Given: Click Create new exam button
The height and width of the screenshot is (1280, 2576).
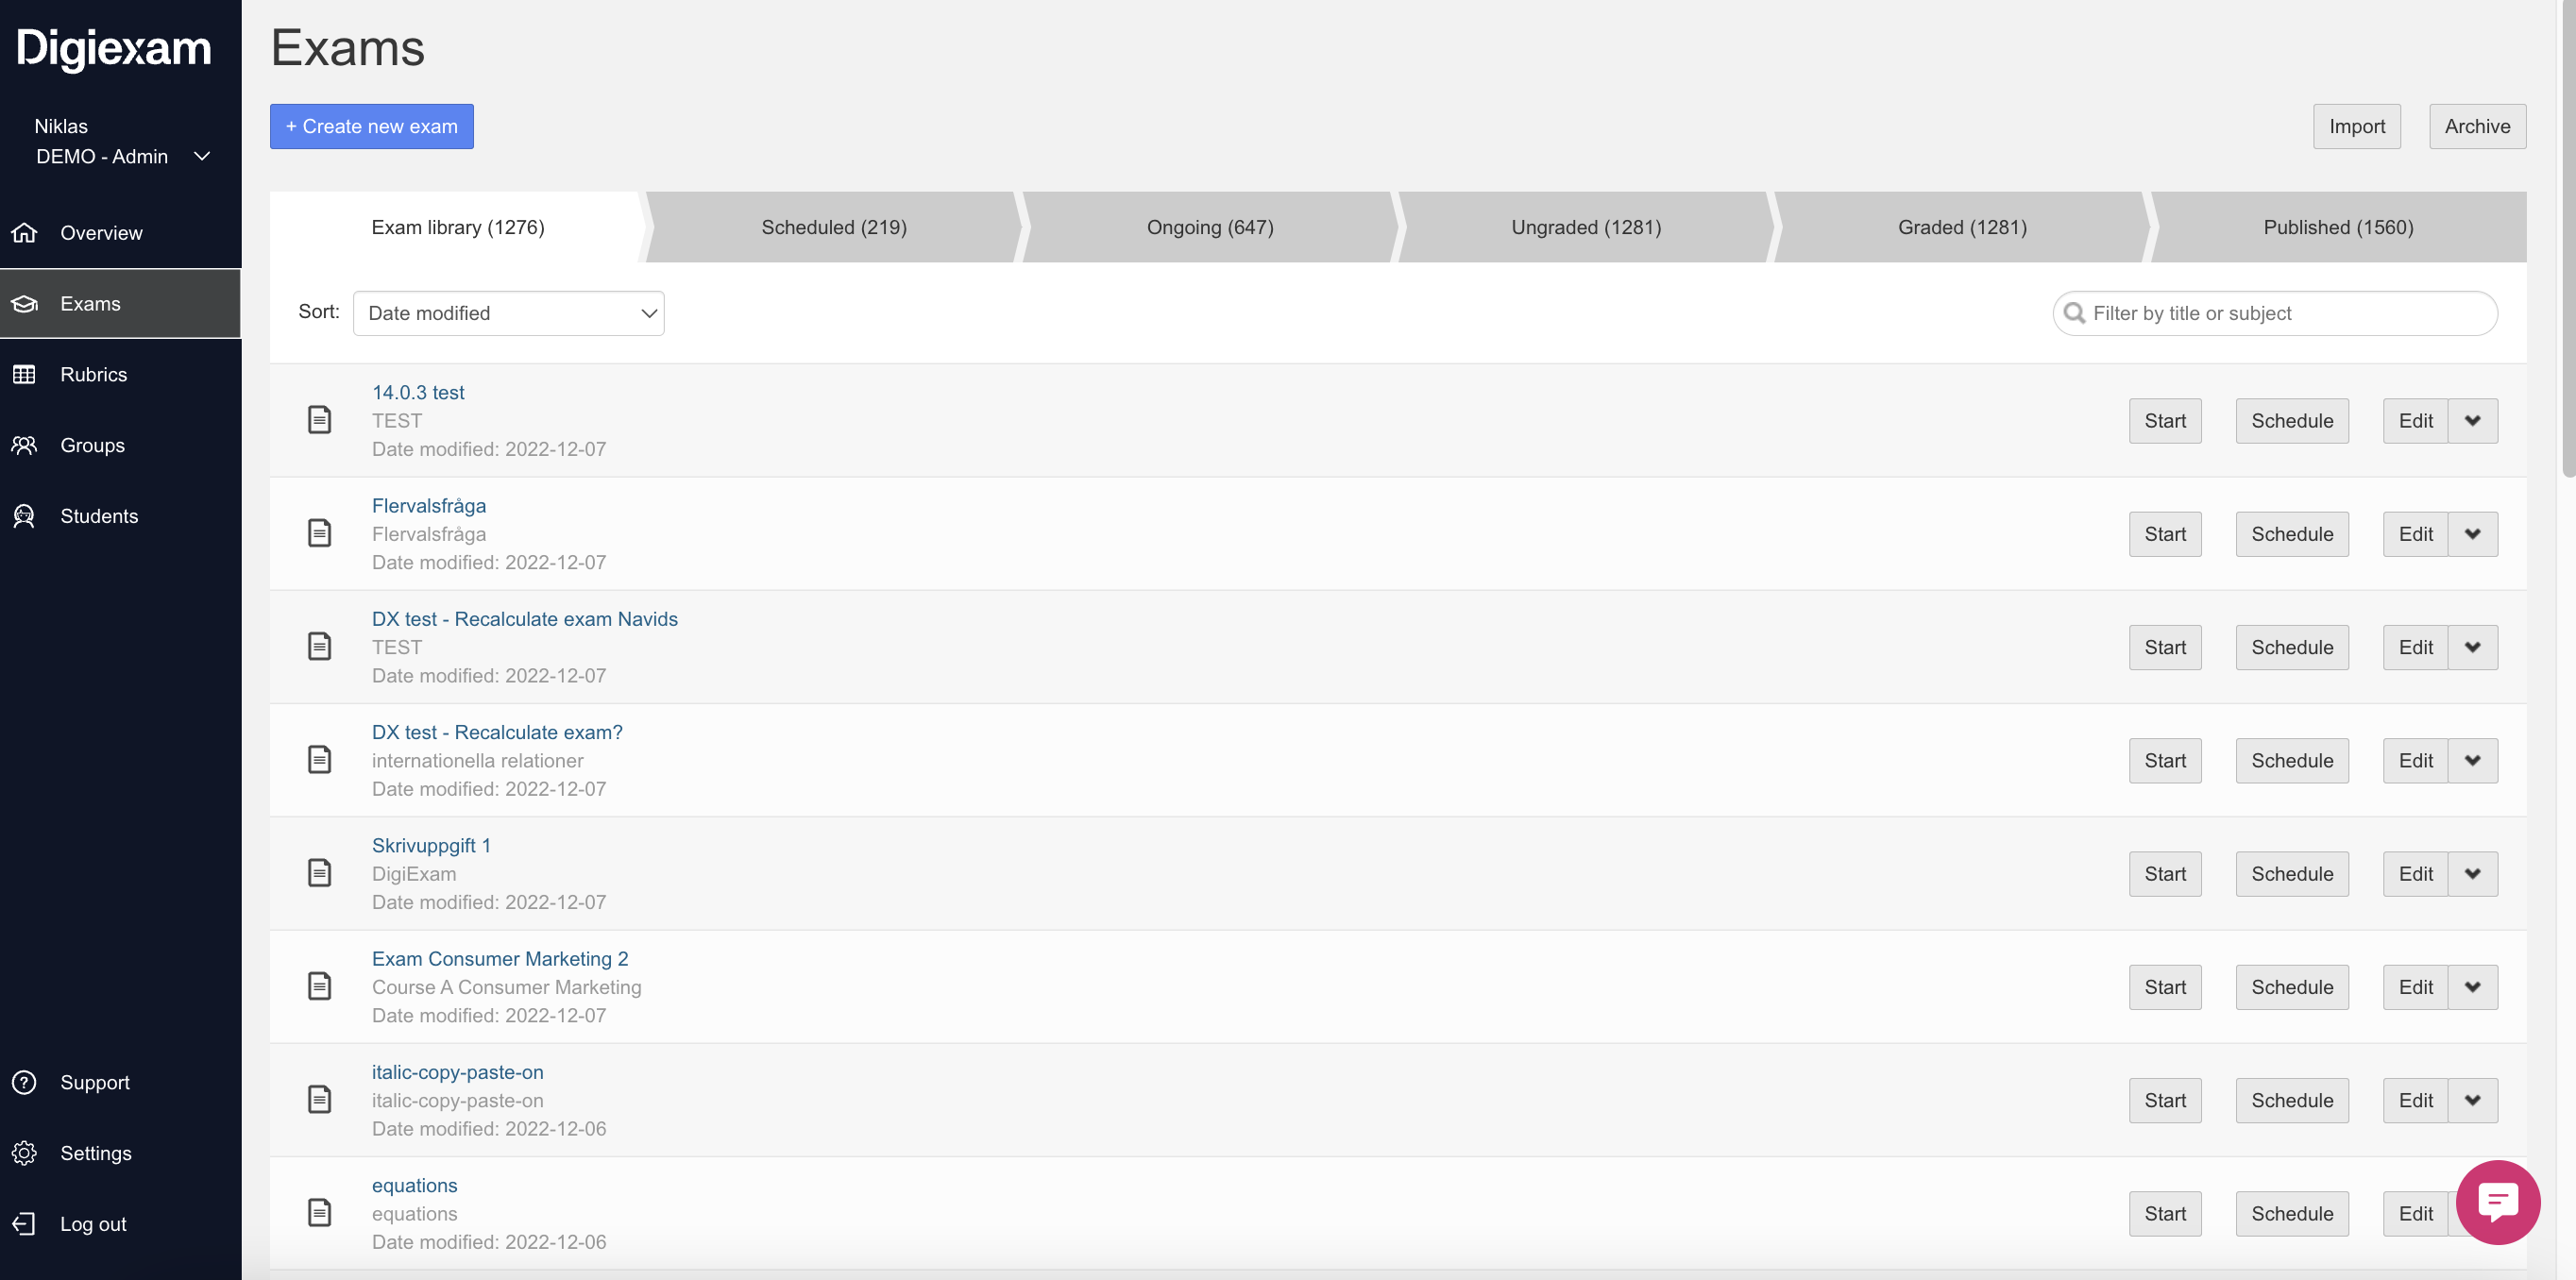Looking at the screenshot, I should (x=371, y=126).
